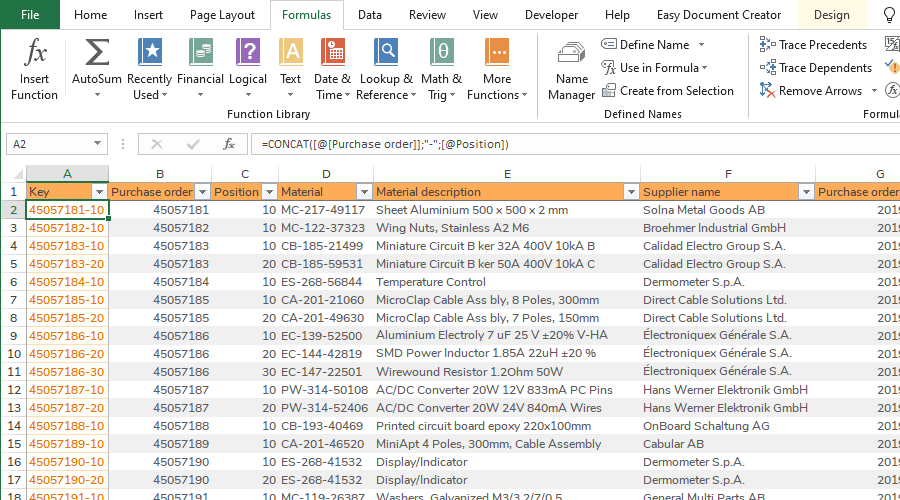This screenshot has width=900, height=500.
Task: Click cell Solna Metal Goods AB
Action: 727,210
